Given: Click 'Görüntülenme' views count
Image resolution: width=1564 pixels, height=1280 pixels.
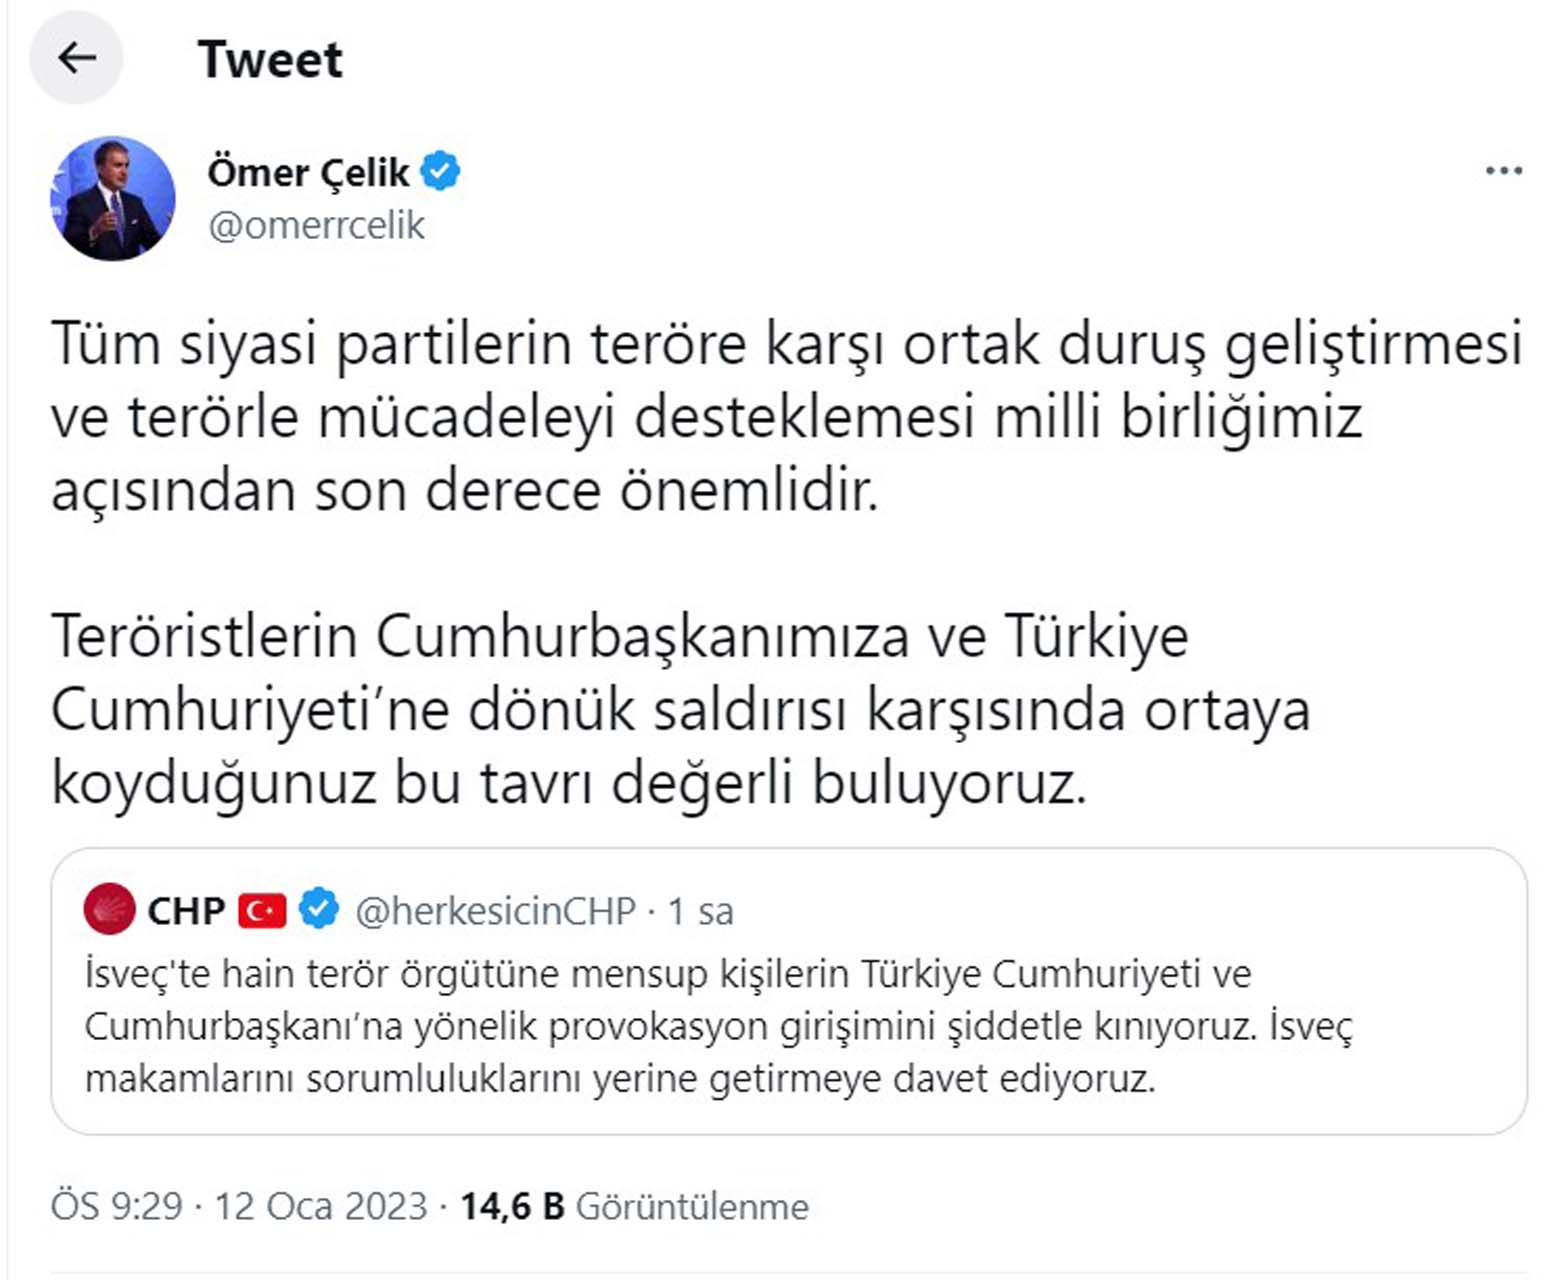Looking at the screenshot, I should click(692, 1207).
